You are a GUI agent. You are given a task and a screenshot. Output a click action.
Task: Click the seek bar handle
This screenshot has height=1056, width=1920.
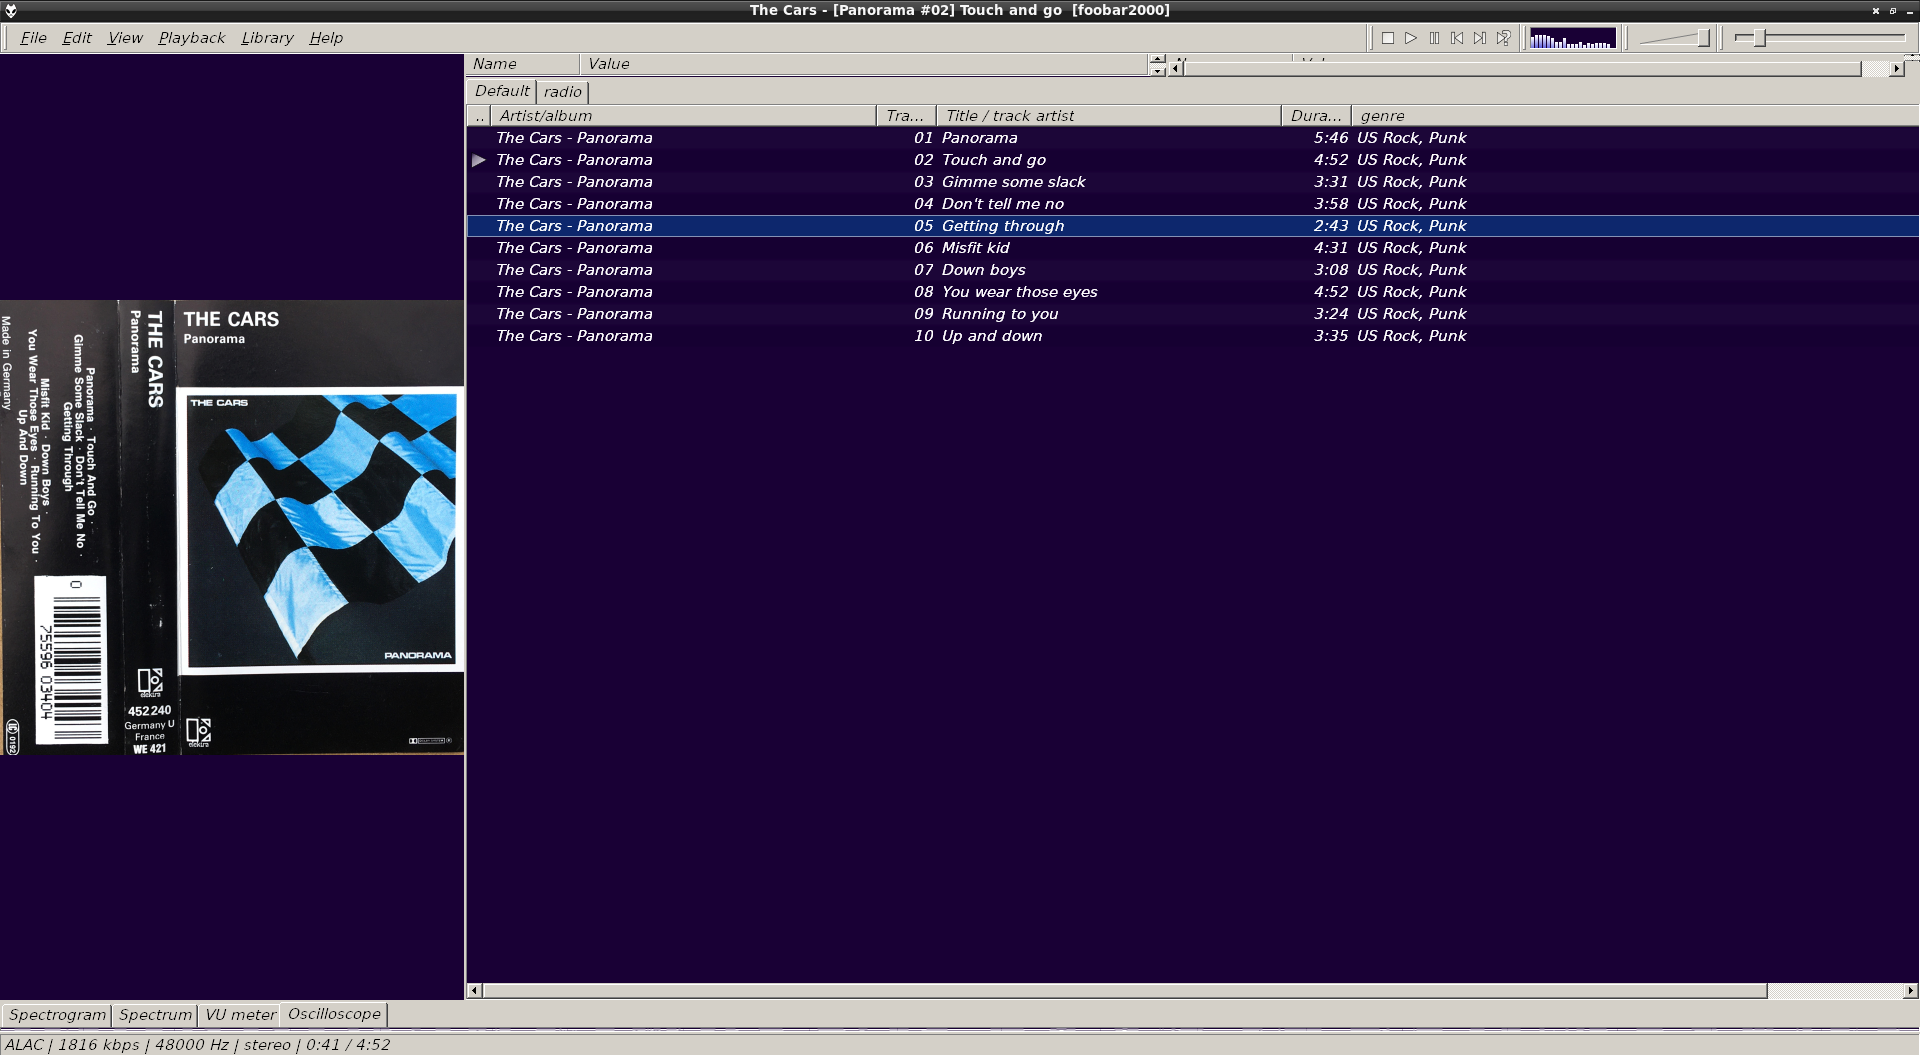(1759, 38)
